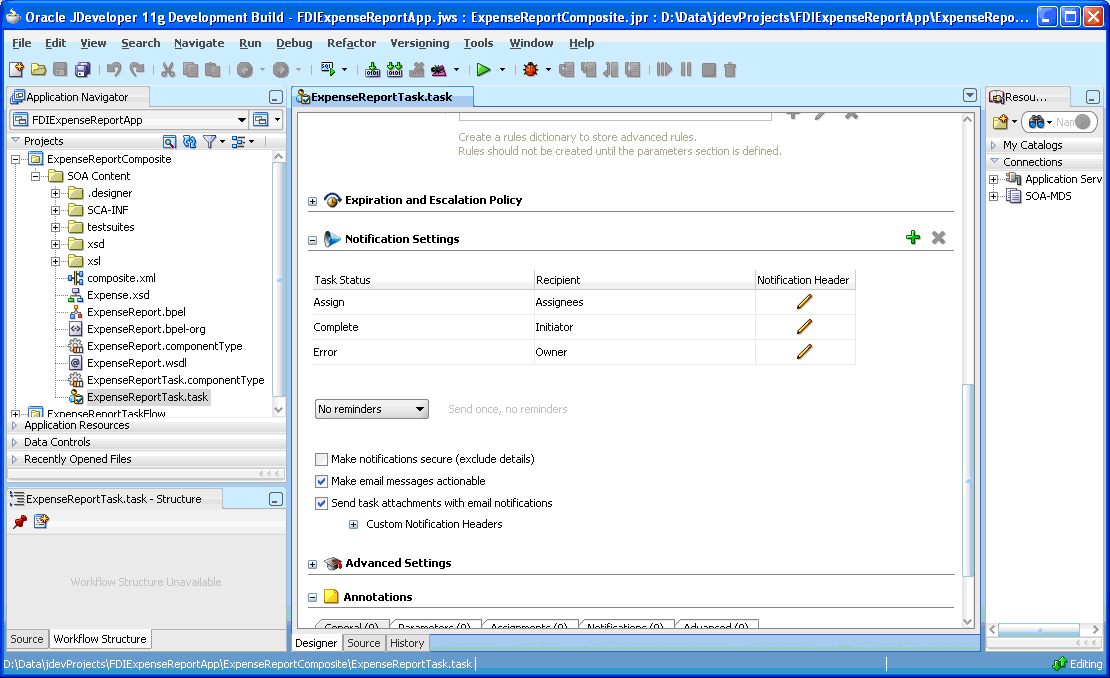Open the Debug menu
The height and width of the screenshot is (678, 1110).
(x=294, y=43)
